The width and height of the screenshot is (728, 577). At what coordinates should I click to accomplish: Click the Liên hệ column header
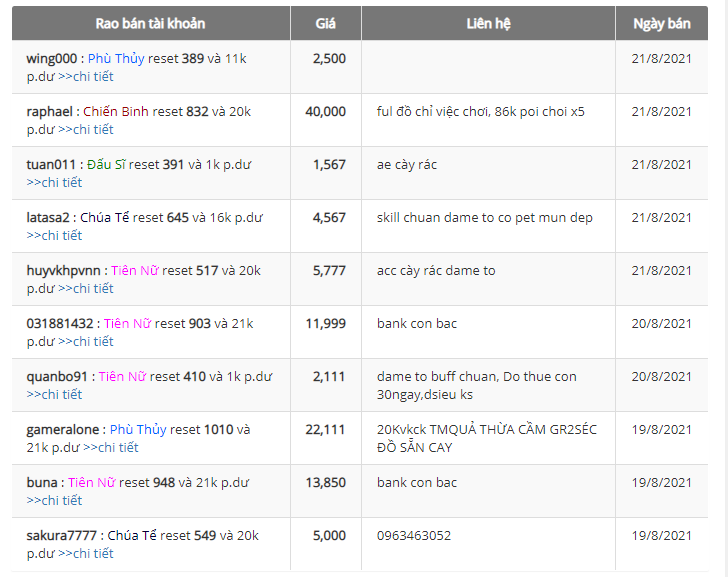click(488, 23)
